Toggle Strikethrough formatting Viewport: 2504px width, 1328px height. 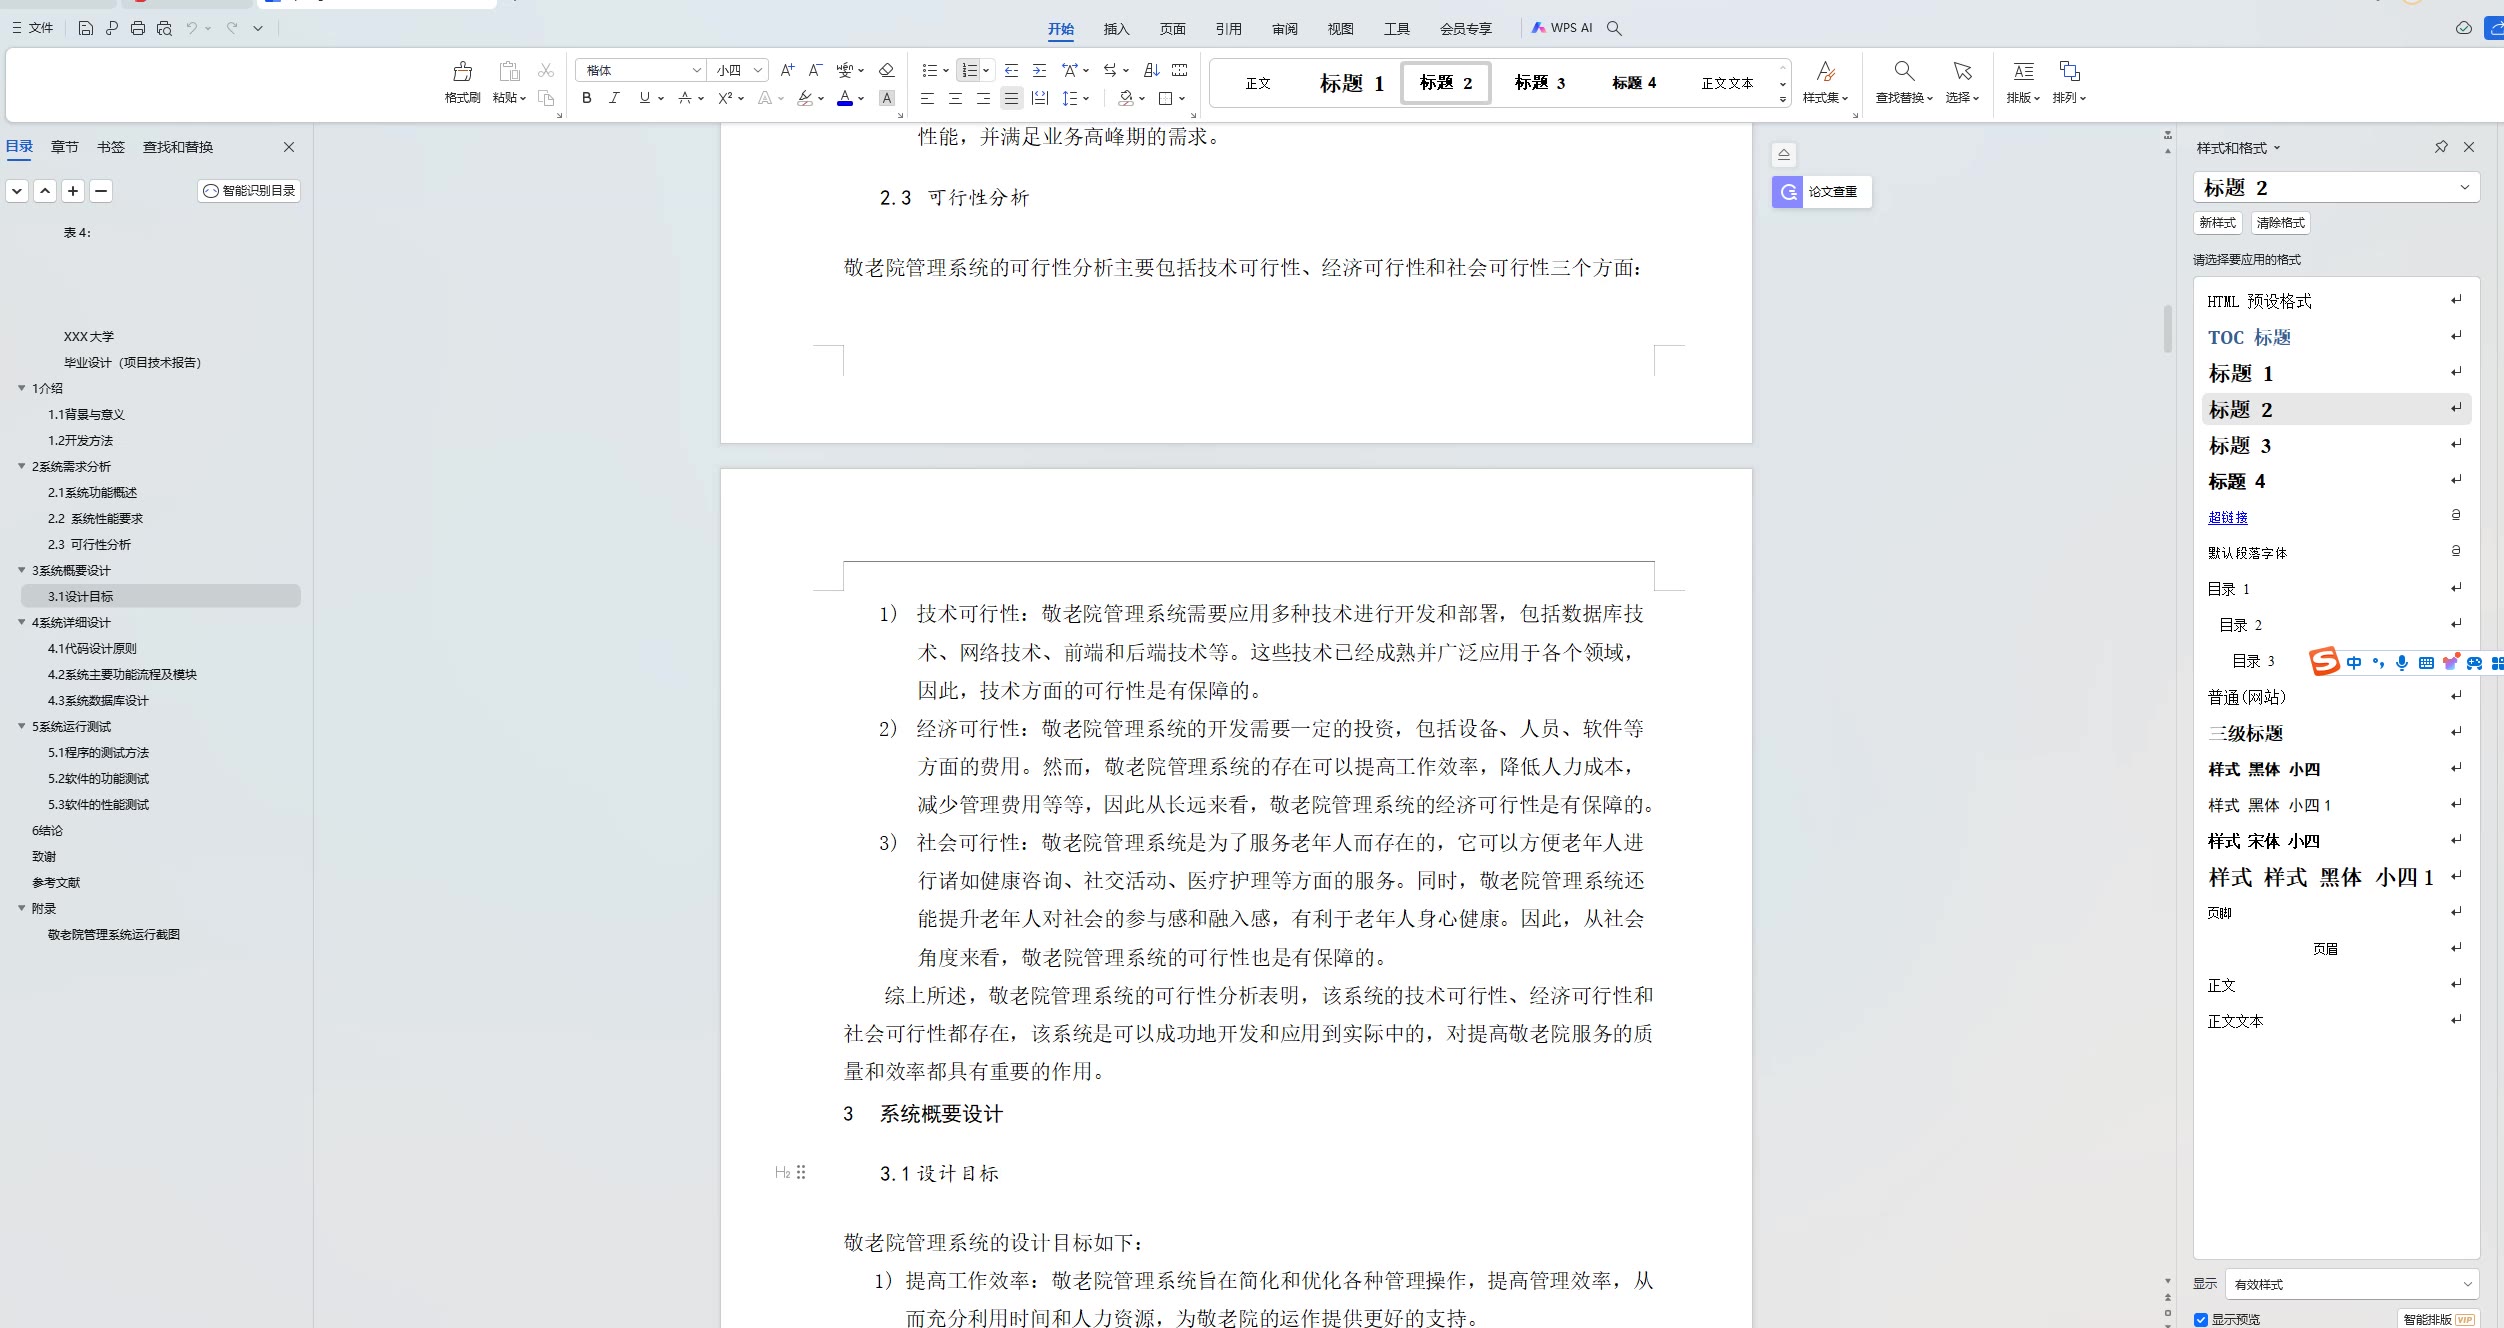[x=685, y=98]
